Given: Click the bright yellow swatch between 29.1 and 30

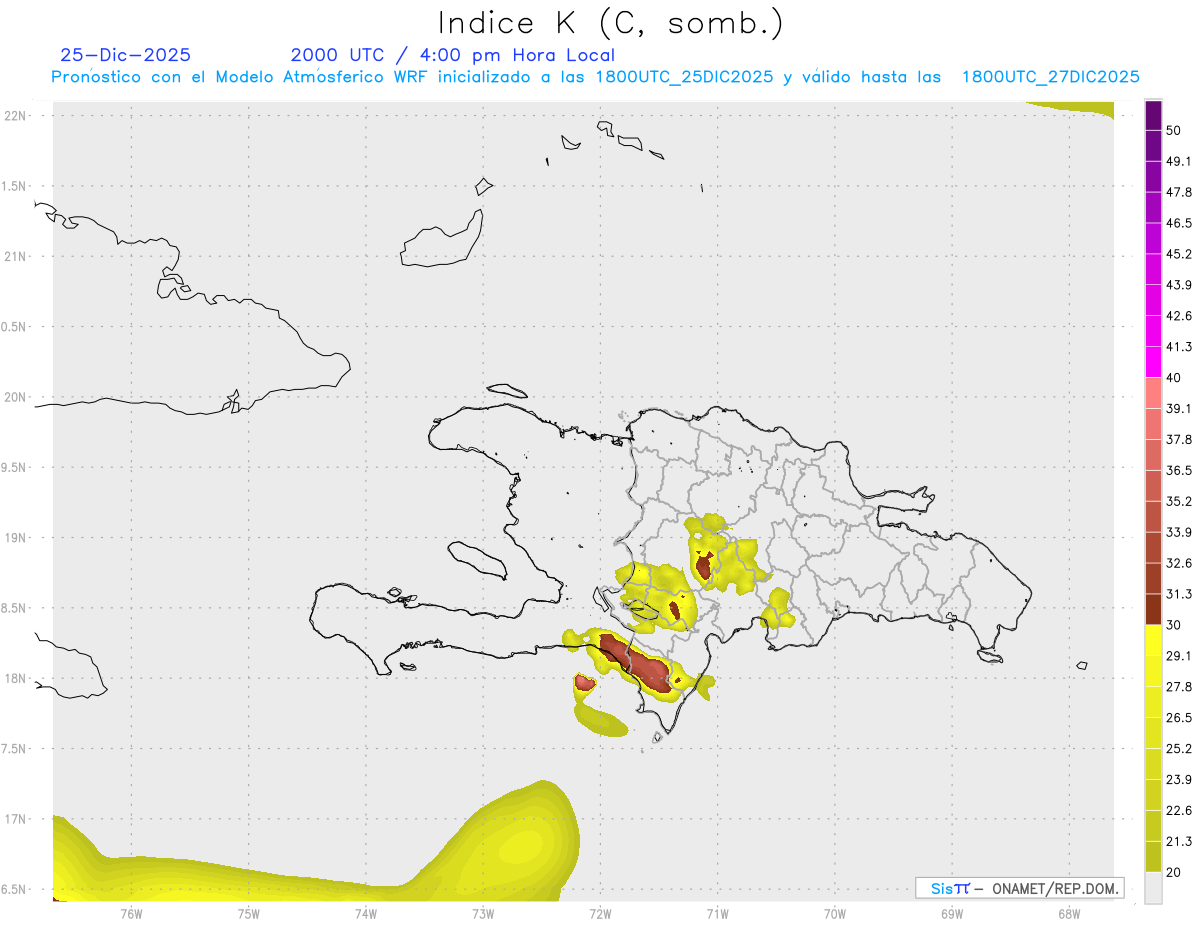Looking at the screenshot, I should coord(1153,640).
